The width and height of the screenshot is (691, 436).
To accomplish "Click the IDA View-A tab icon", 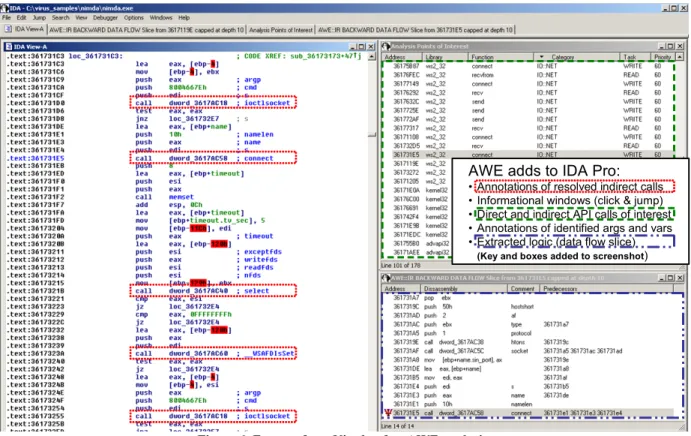I will coord(8,30).
